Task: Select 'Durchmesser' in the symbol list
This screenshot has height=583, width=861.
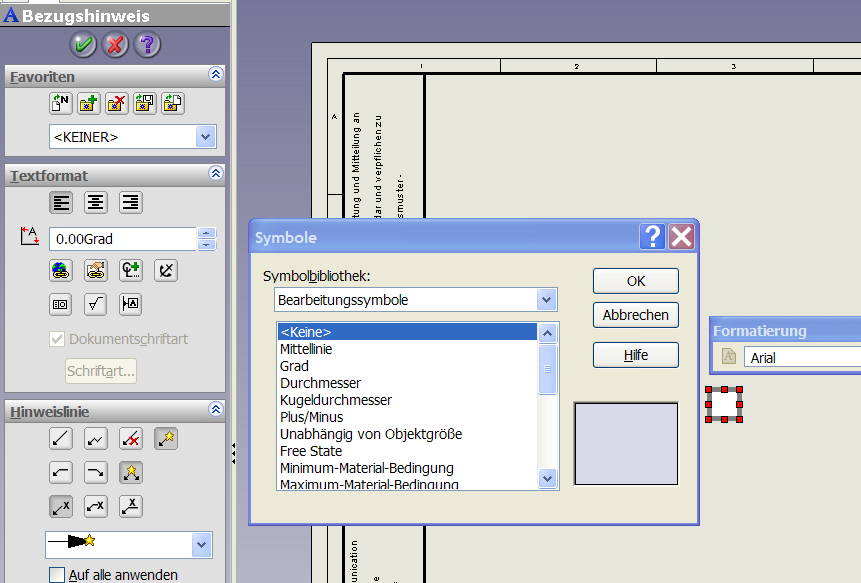Action: [320, 383]
